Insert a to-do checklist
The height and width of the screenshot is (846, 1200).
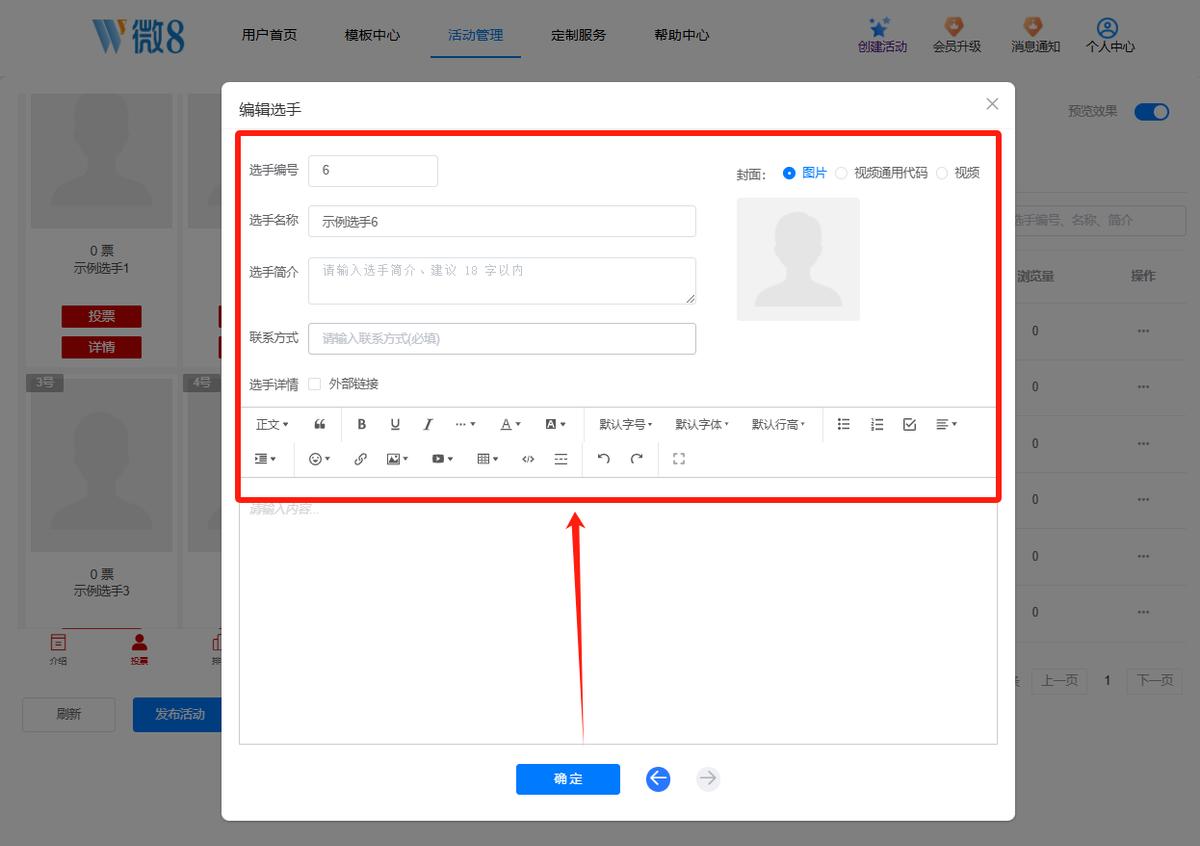[x=909, y=424]
